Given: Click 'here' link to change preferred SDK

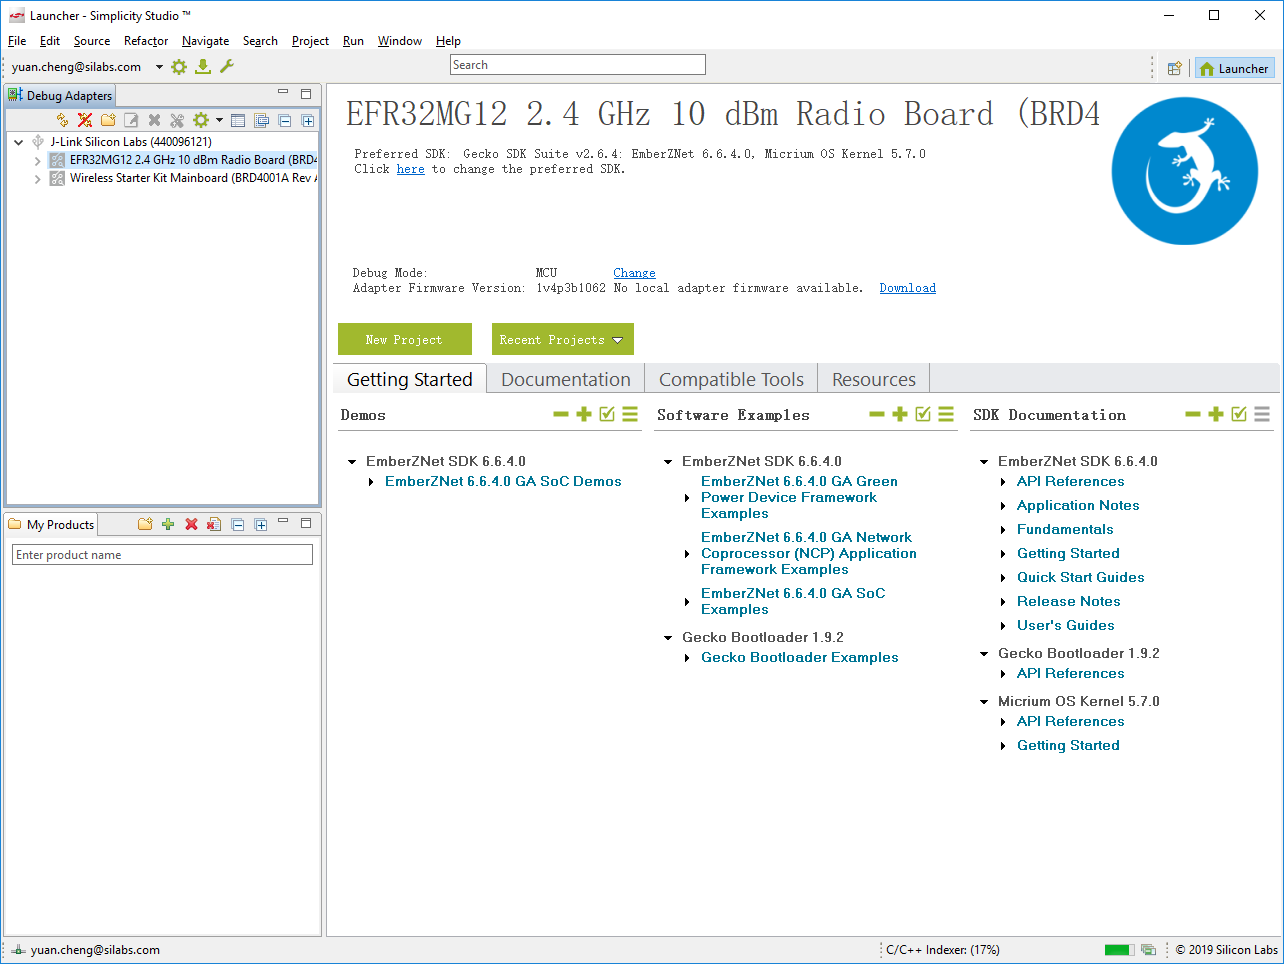Looking at the screenshot, I should pos(411,169).
